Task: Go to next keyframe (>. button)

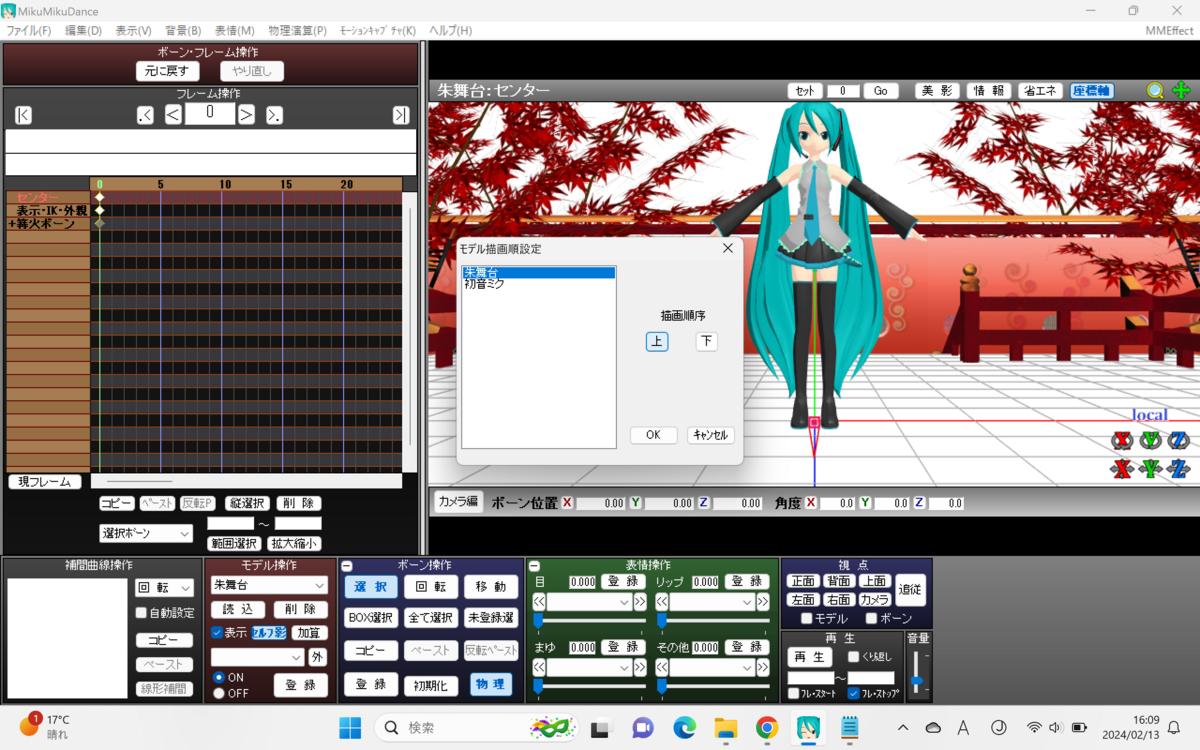Action: point(274,115)
